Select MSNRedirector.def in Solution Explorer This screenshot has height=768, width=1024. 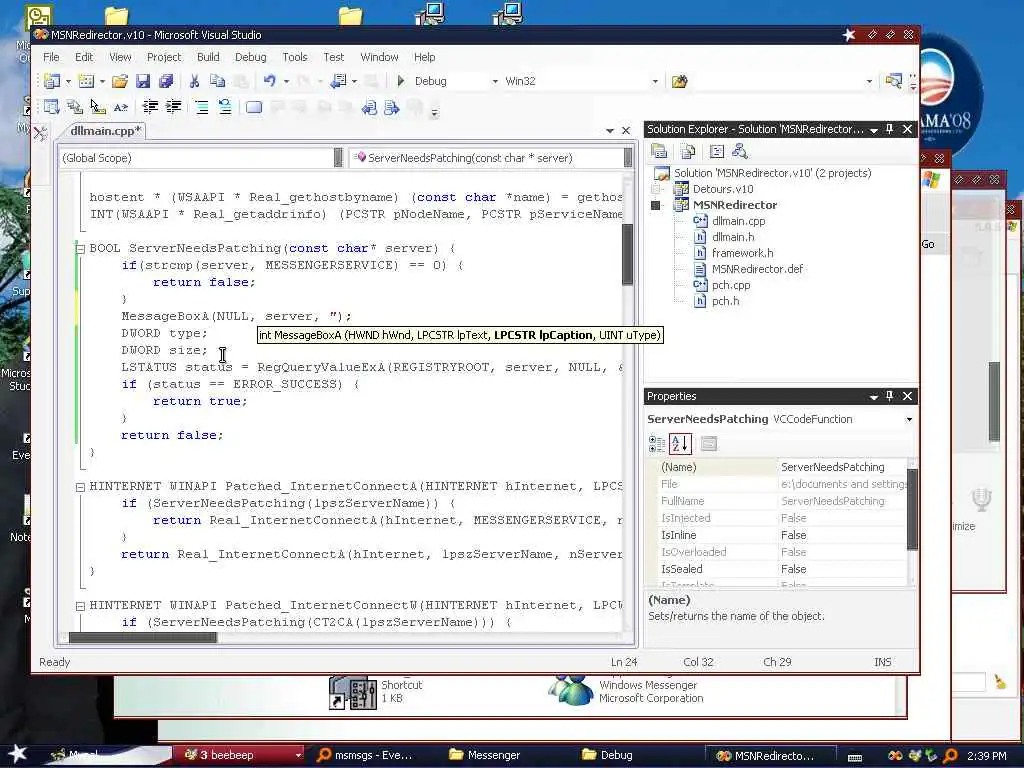[x=758, y=269]
